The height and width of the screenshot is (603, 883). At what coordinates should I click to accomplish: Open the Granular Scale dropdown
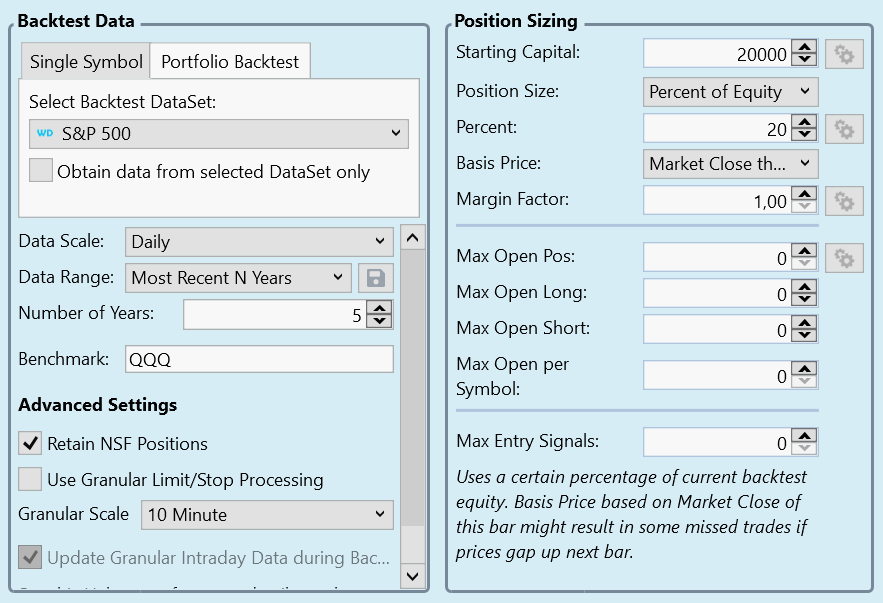[x=266, y=515]
